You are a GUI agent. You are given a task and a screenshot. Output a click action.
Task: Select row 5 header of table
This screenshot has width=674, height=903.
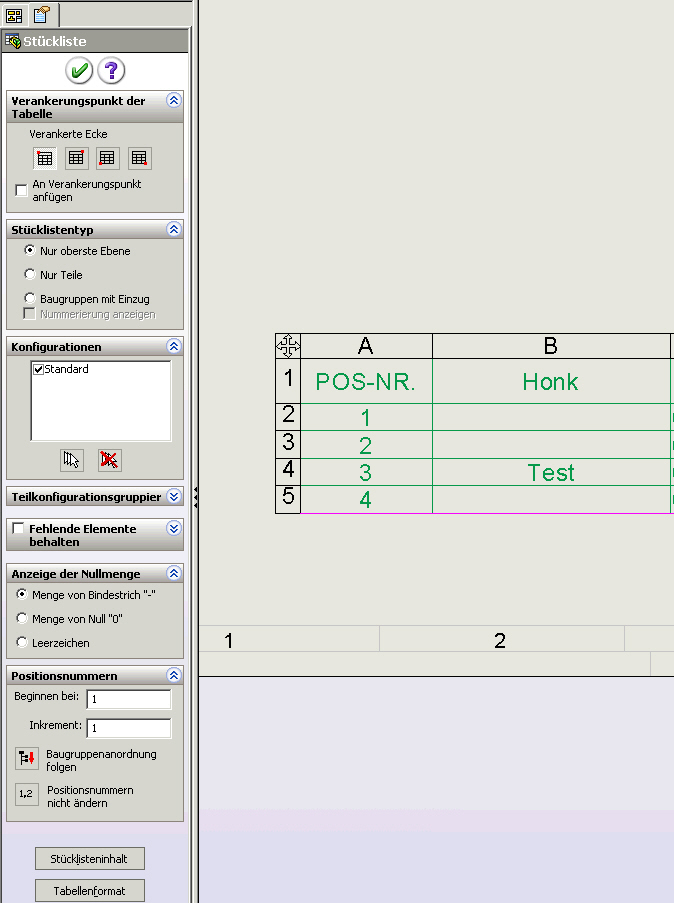coord(288,499)
